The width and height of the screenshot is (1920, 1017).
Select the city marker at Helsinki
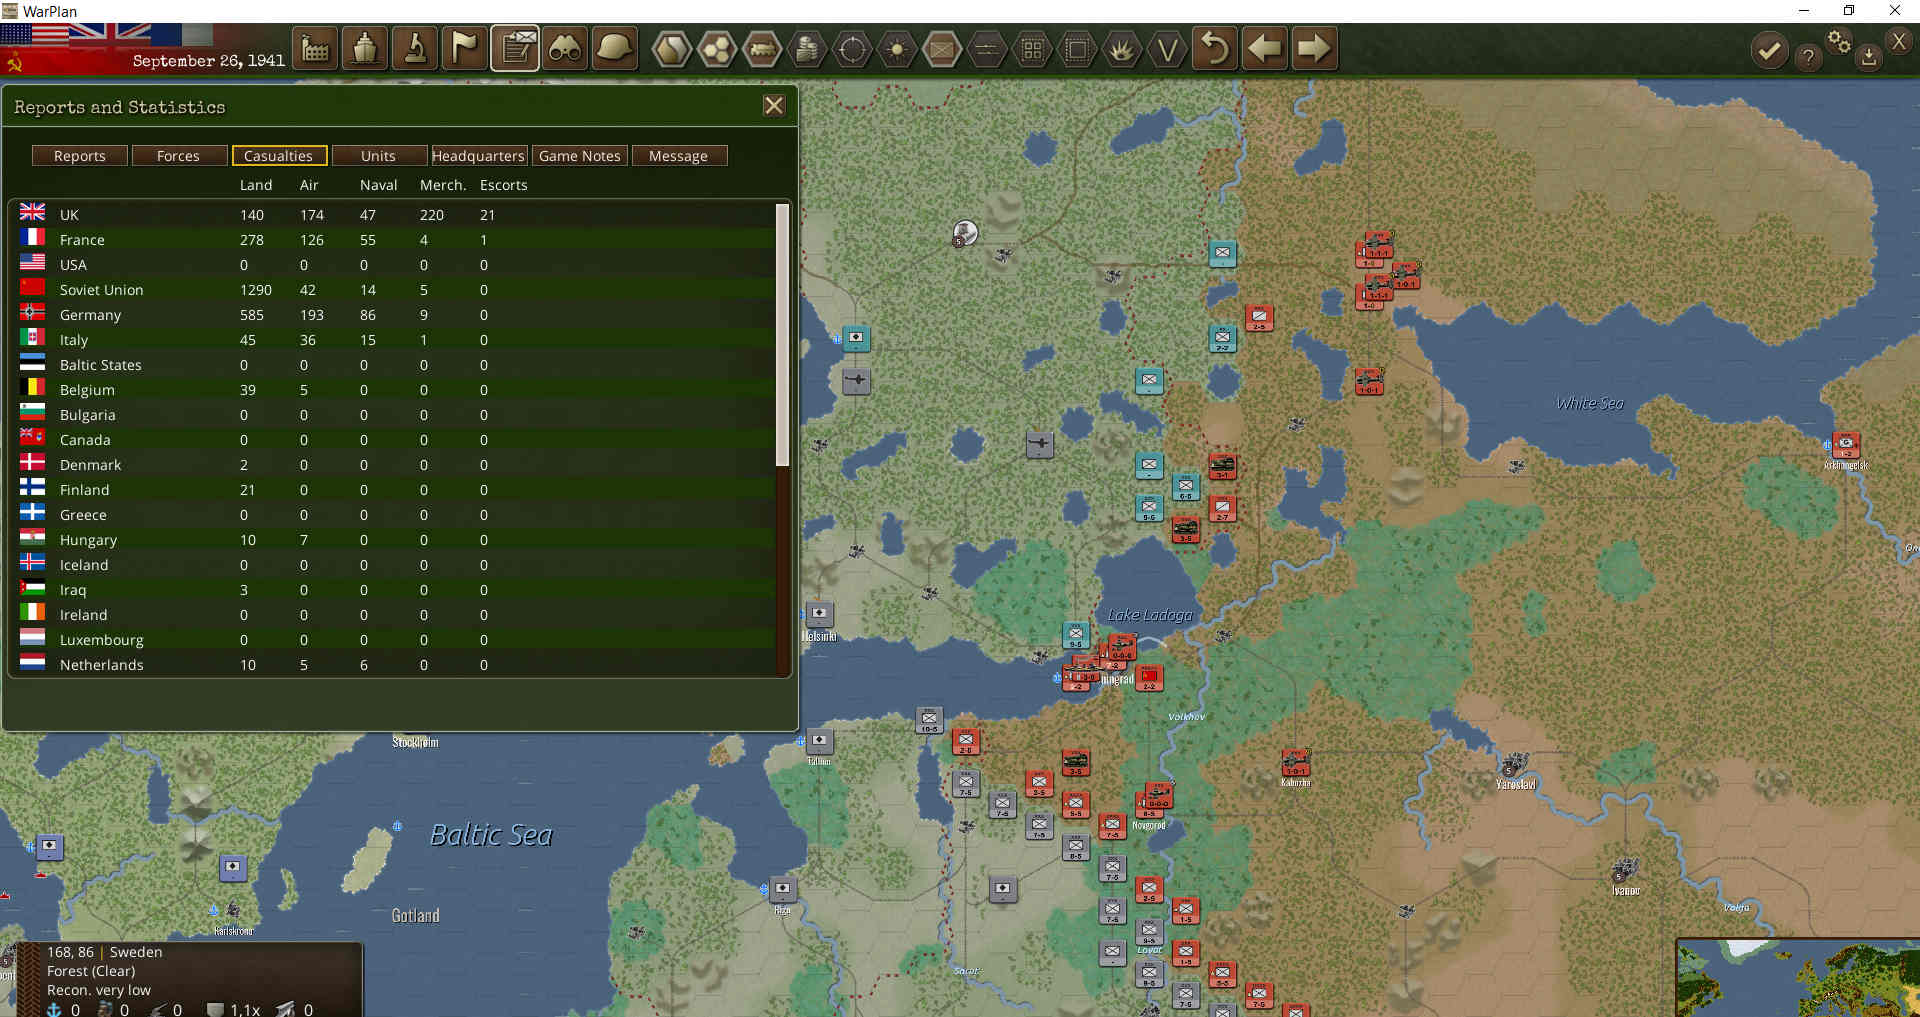point(820,613)
